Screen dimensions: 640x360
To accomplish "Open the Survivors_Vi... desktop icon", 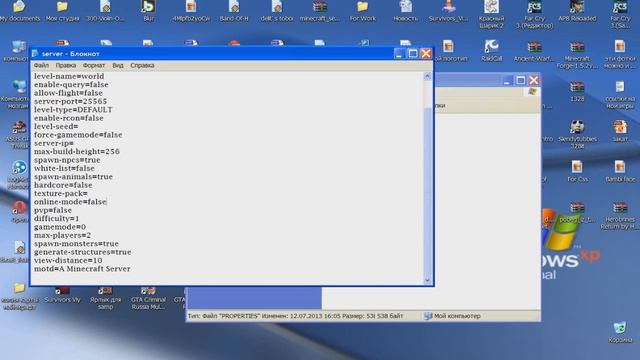I will (x=448, y=11).
